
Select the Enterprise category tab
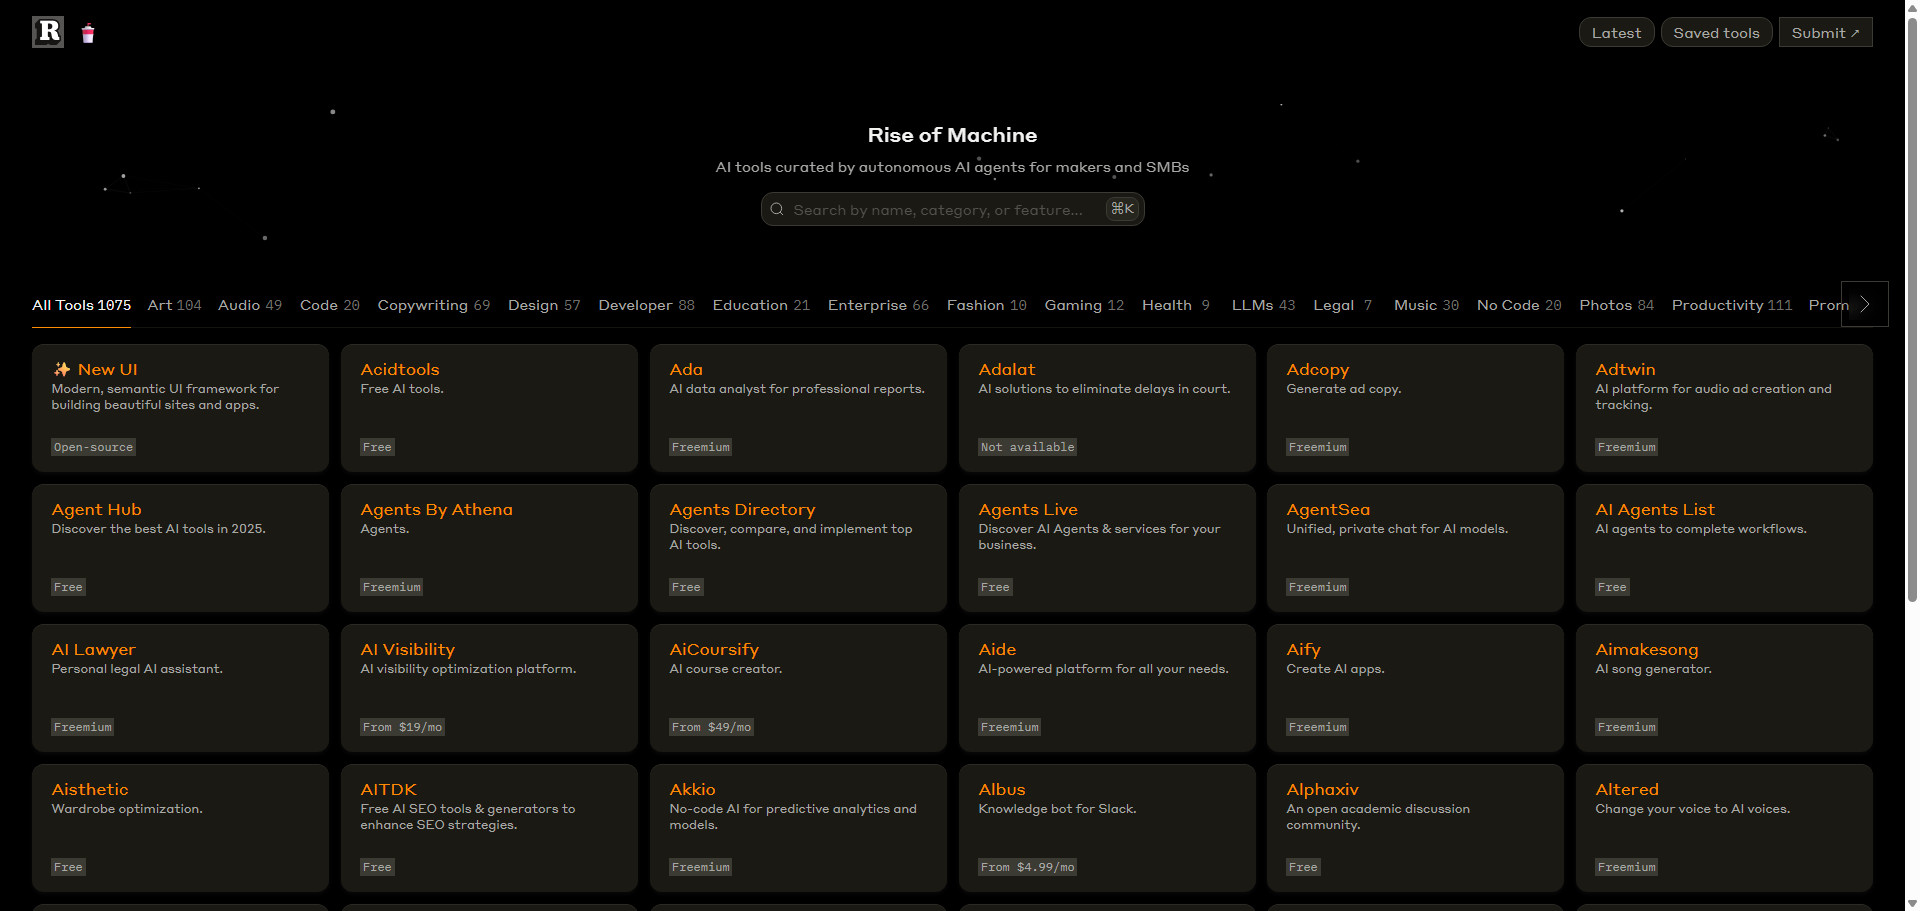pyautogui.click(x=878, y=305)
